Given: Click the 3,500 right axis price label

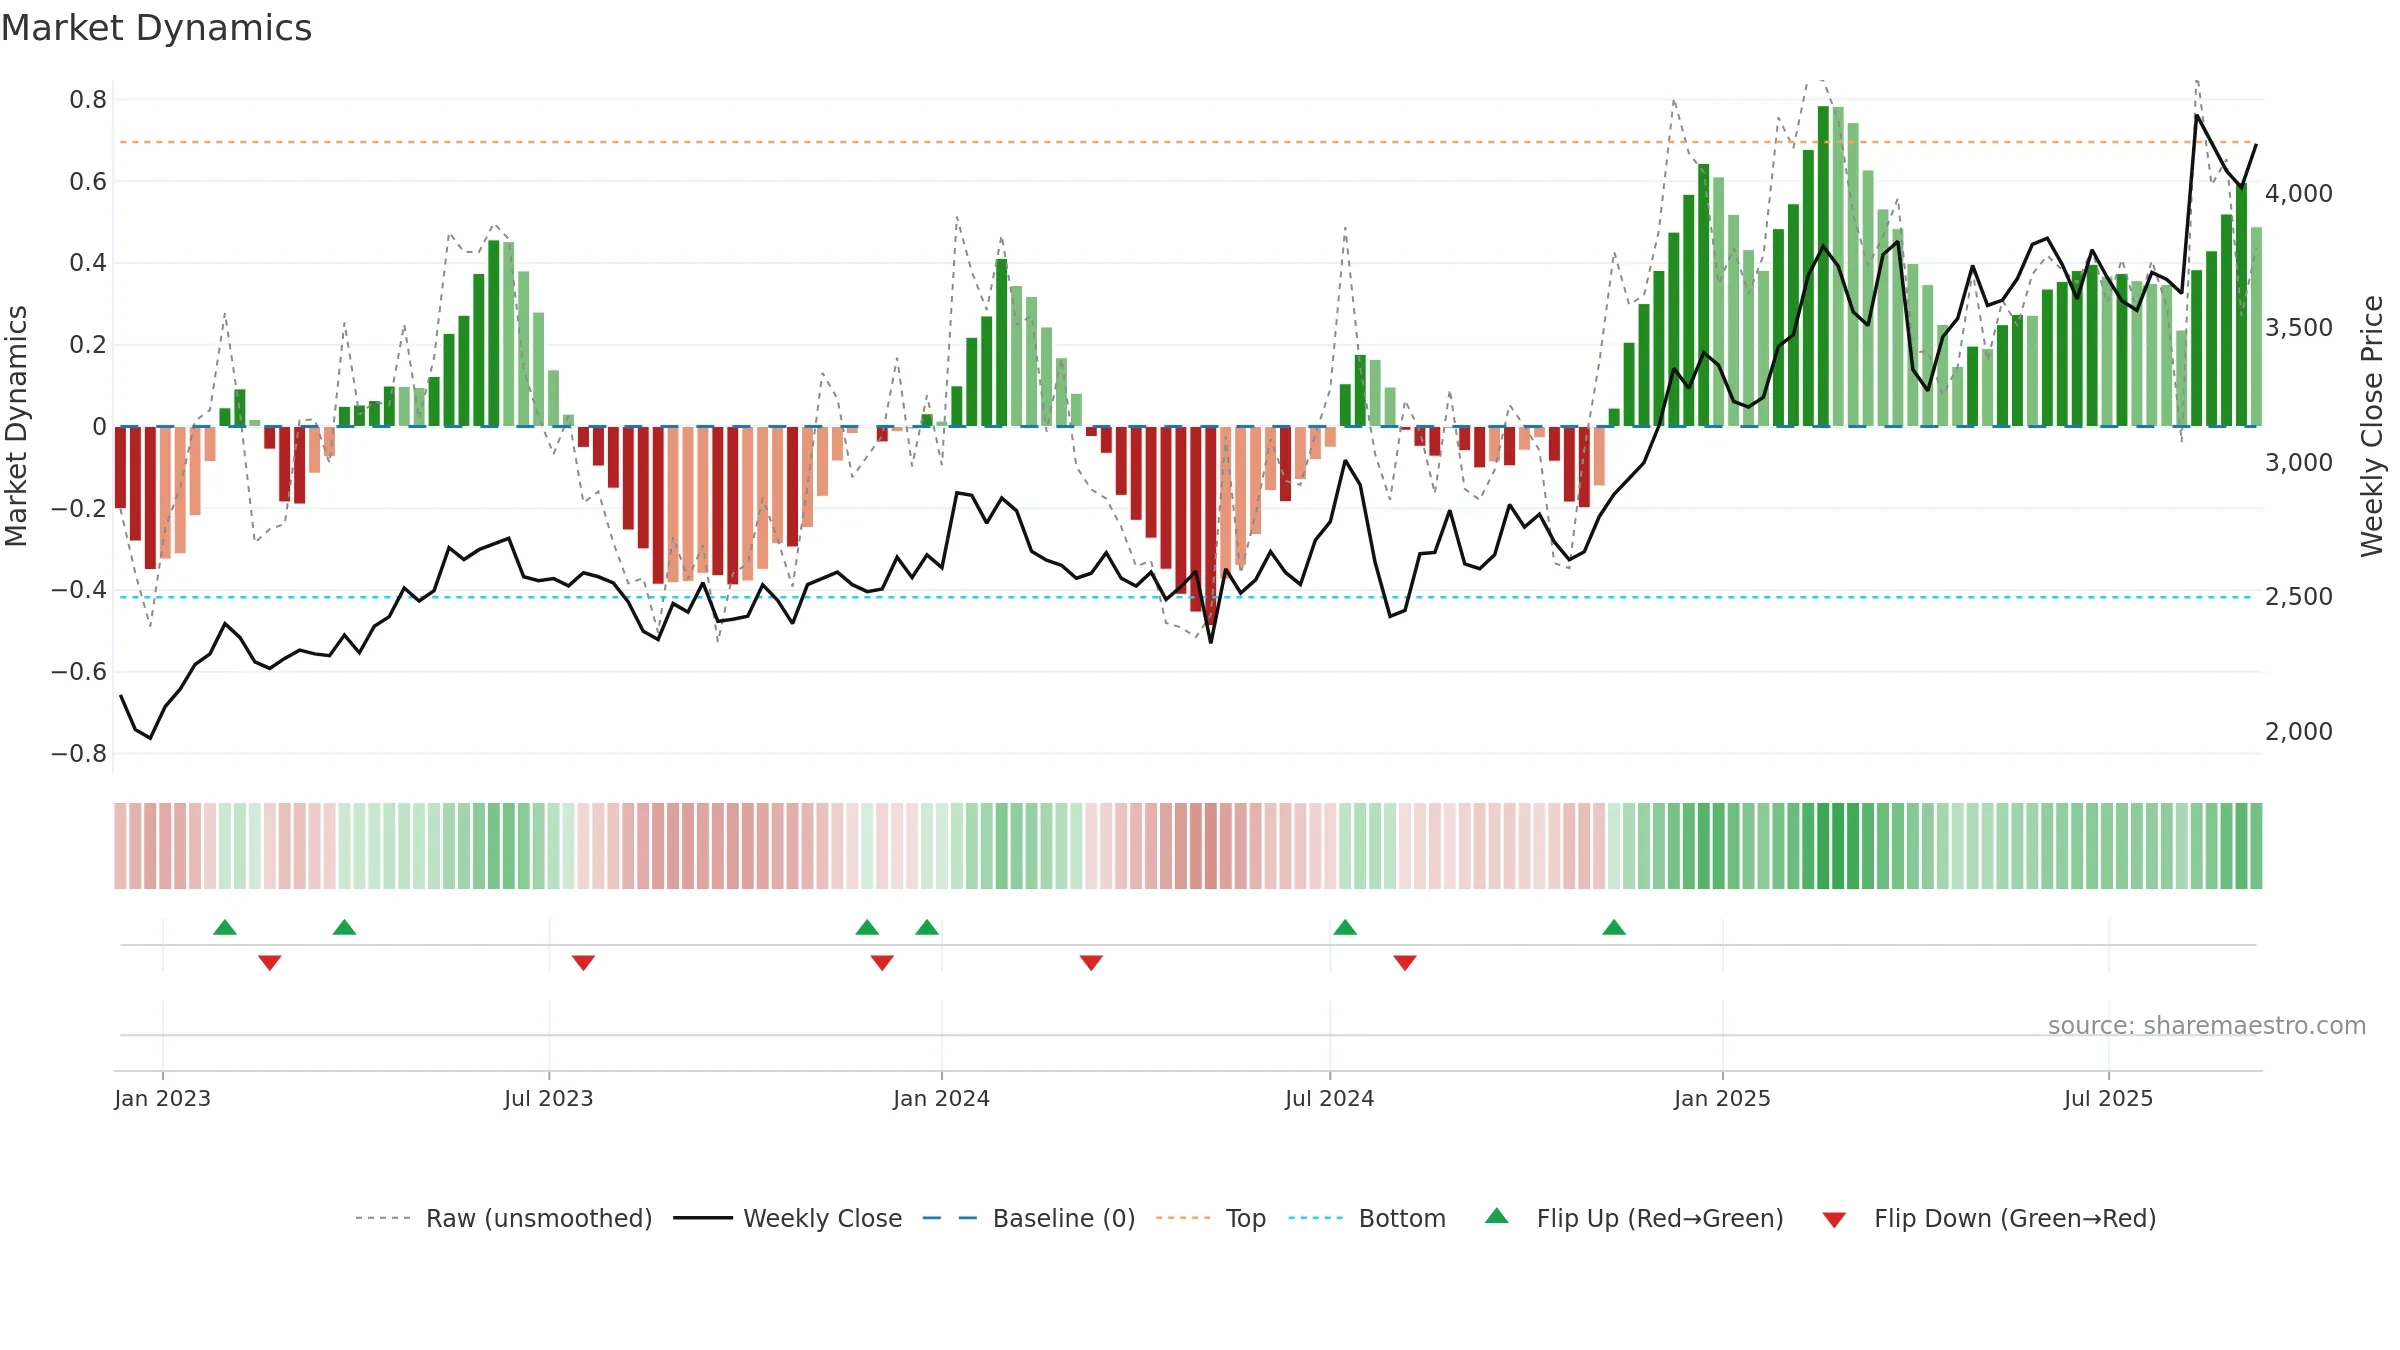Looking at the screenshot, I should click(x=2299, y=328).
